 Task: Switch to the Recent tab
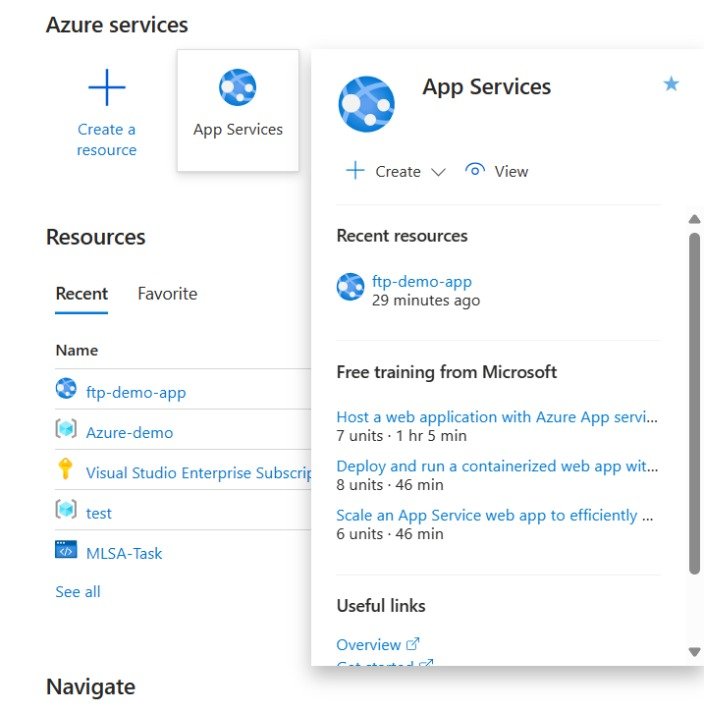[x=81, y=294]
